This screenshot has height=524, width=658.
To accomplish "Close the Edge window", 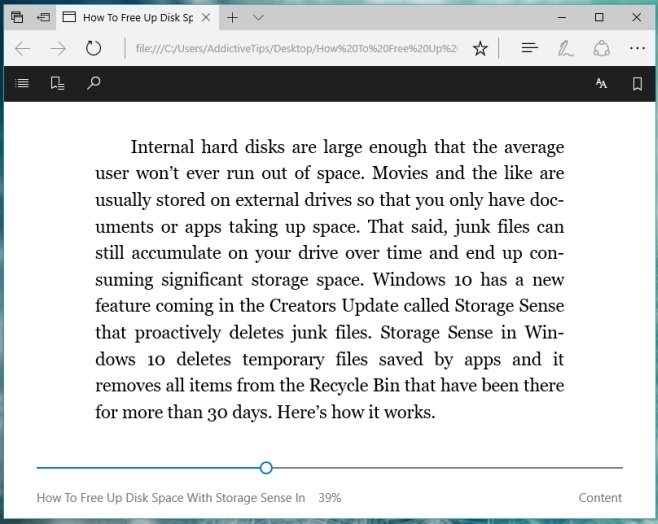I will pos(636,17).
